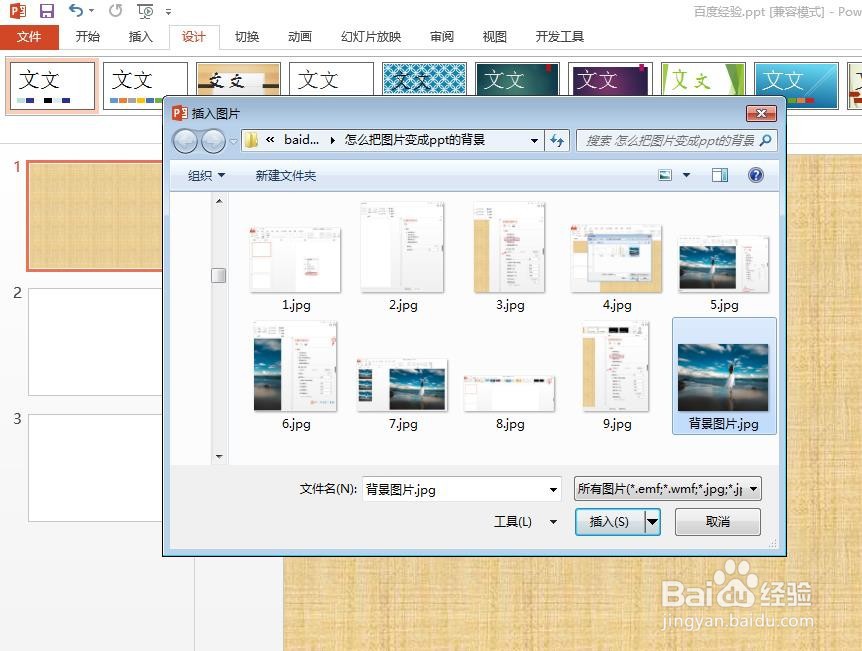
Task: Expand the 插入 button's split dropdown arrow
Action: (x=653, y=521)
